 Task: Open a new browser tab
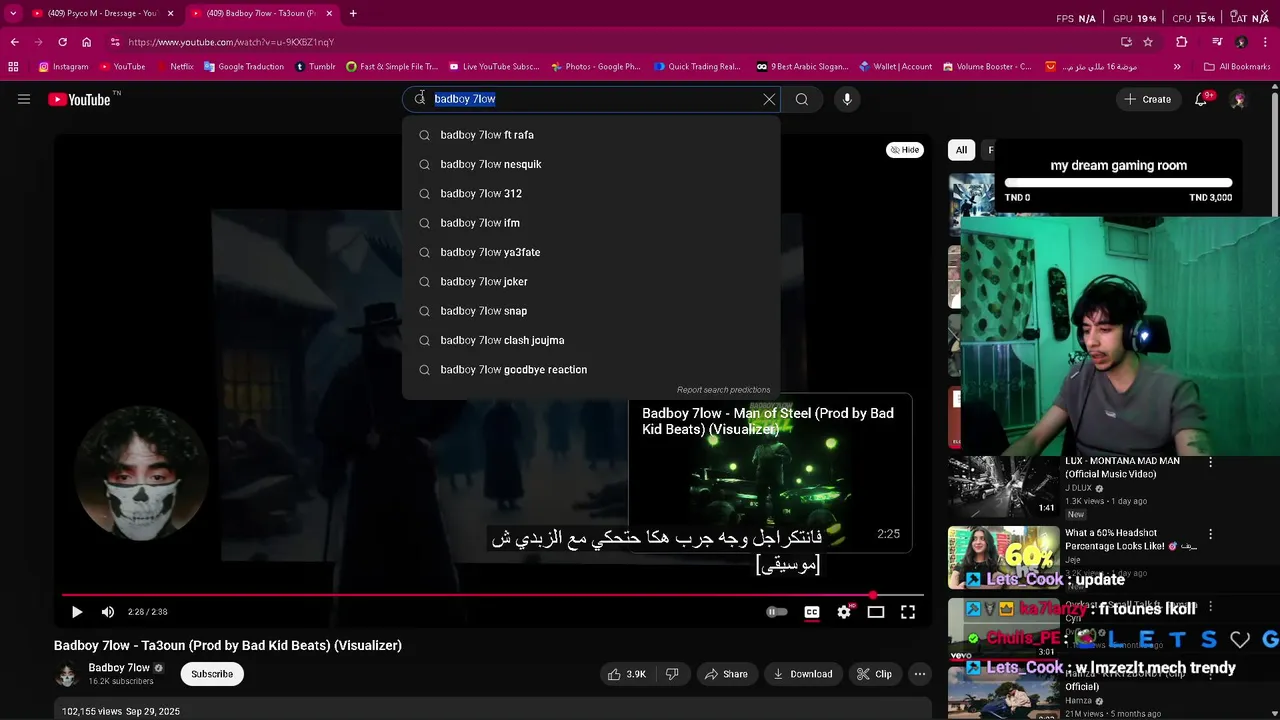(x=353, y=13)
